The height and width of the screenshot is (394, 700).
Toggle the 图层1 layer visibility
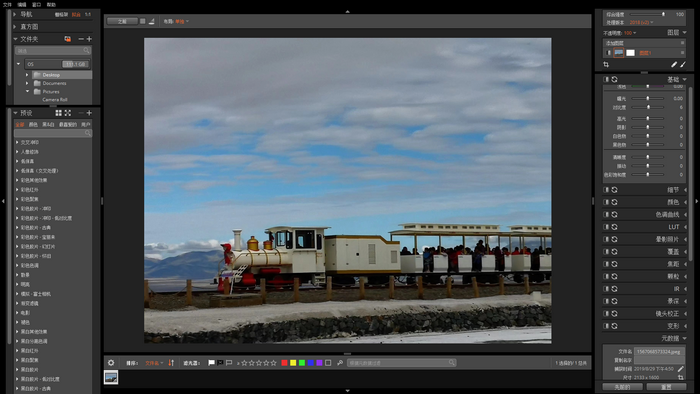click(x=608, y=53)
